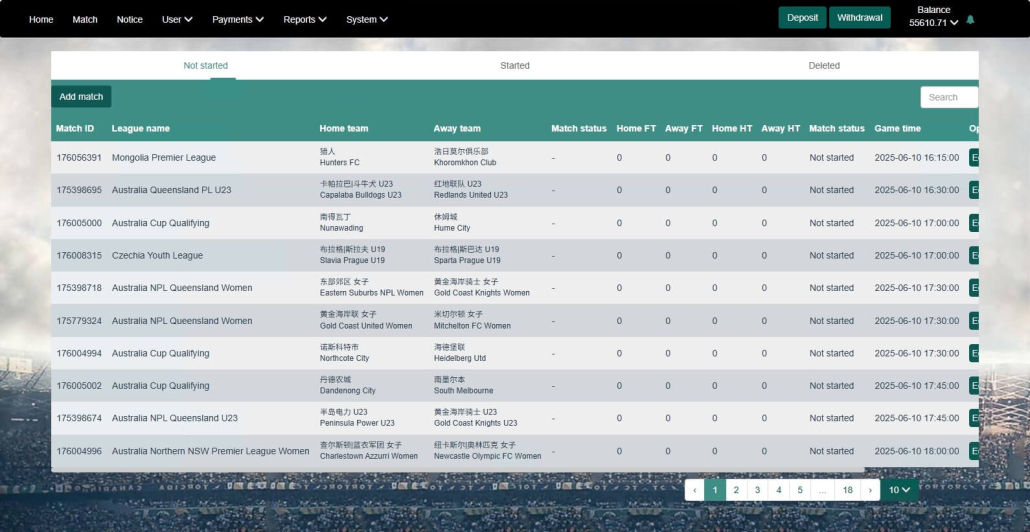Go to the Home menu item
Screen dimensions: 1030x532
tap(41, 20)
